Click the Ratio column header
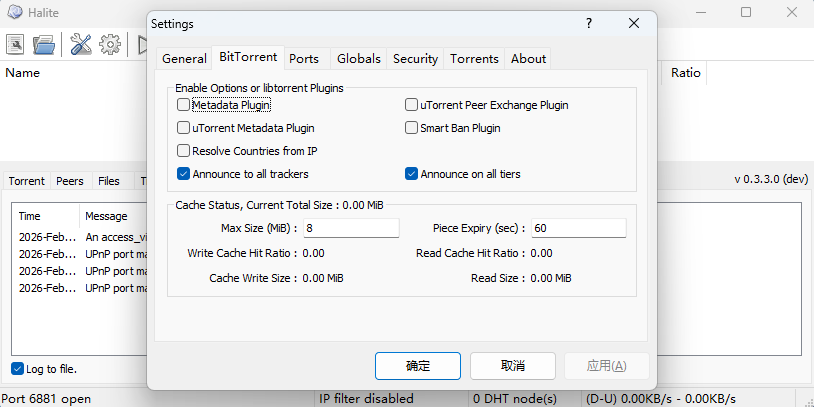 tap(686, 73)
